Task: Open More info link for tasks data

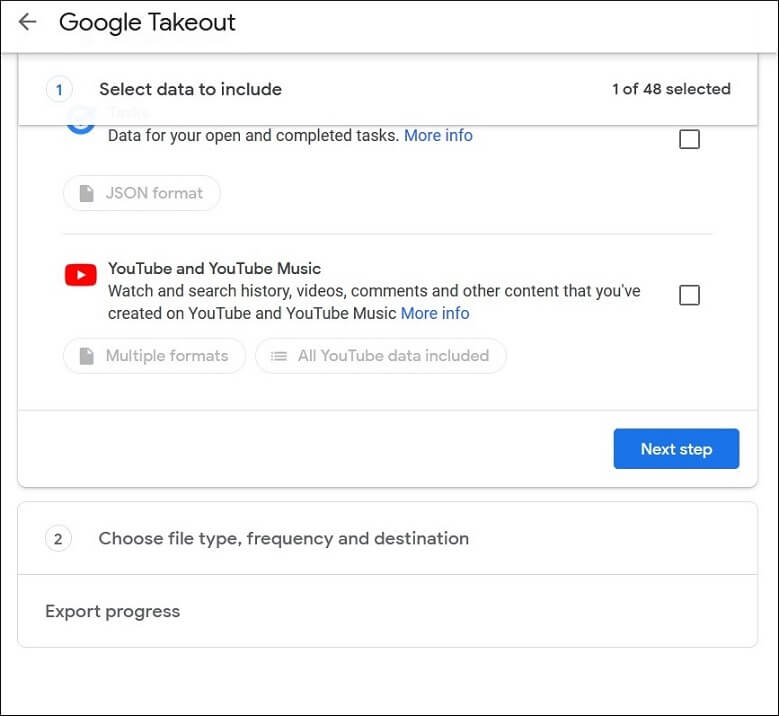Action: (x=438, y=135)
